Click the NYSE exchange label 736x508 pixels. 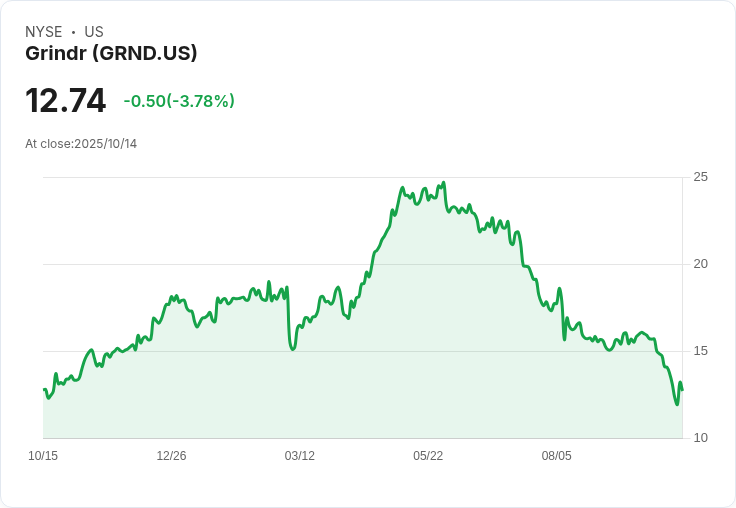(x=44, y=32)
